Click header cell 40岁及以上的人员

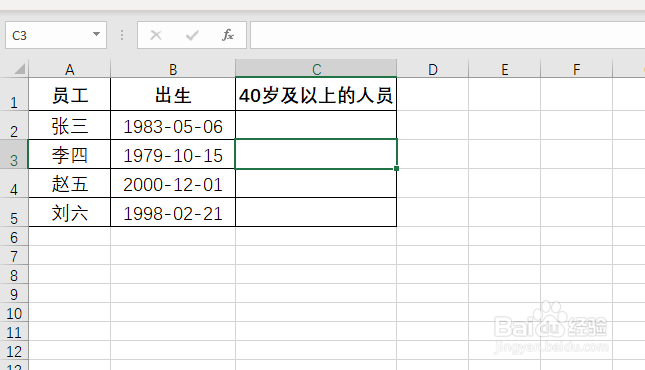click(316, 95)
